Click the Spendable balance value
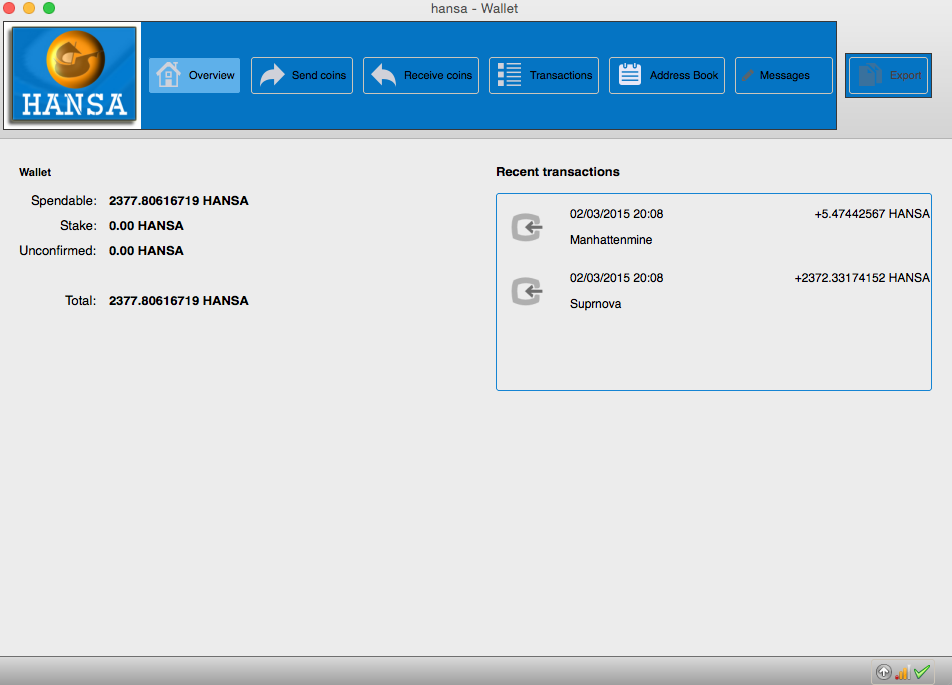Screen dimensions: 952x685 tap(178, 200)
